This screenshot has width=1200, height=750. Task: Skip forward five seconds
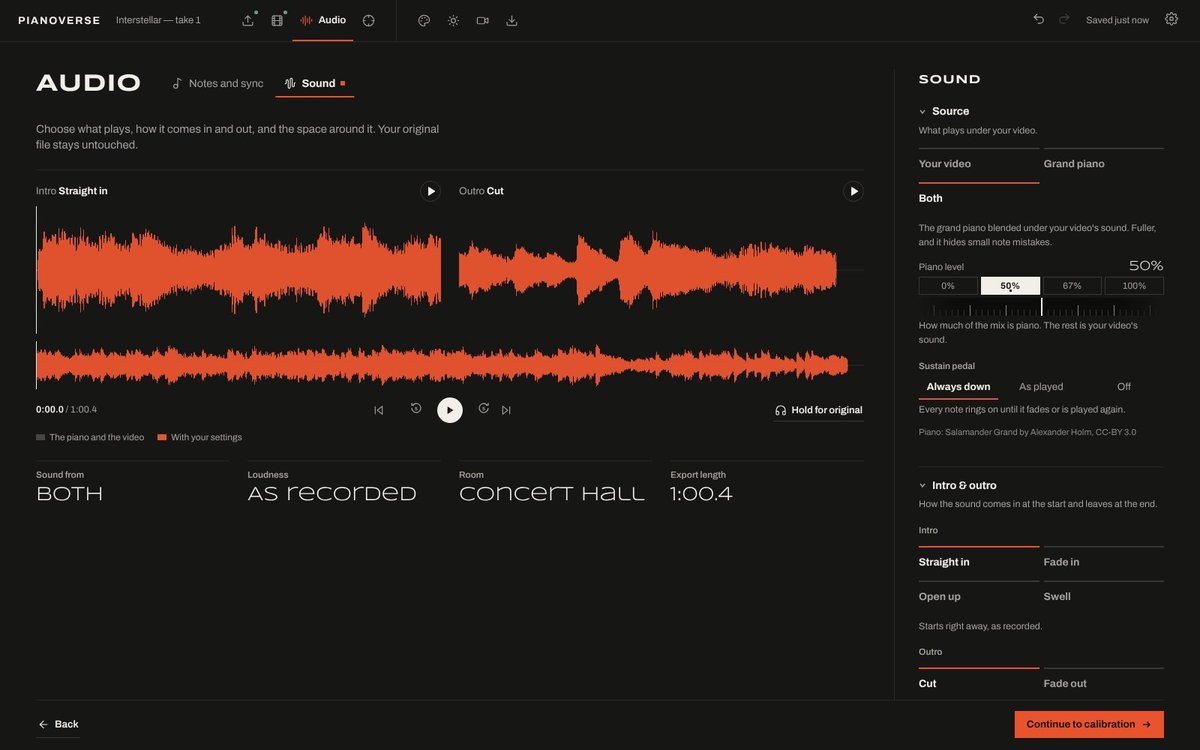pos(484,408)
